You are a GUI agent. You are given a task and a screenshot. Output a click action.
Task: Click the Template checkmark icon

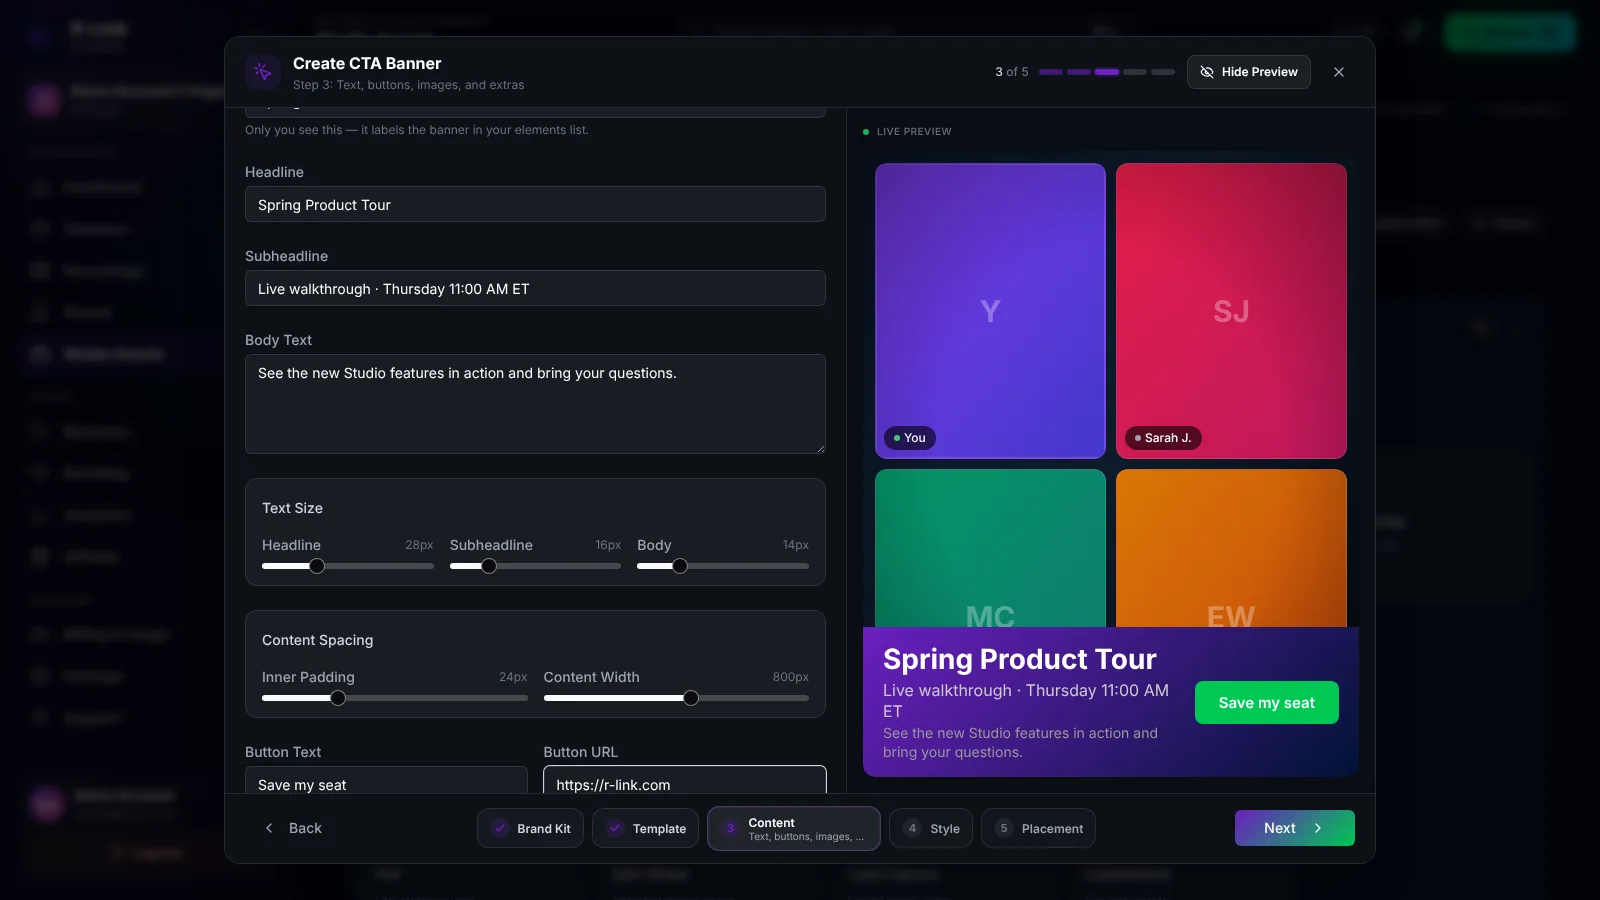tap(615, 828)
